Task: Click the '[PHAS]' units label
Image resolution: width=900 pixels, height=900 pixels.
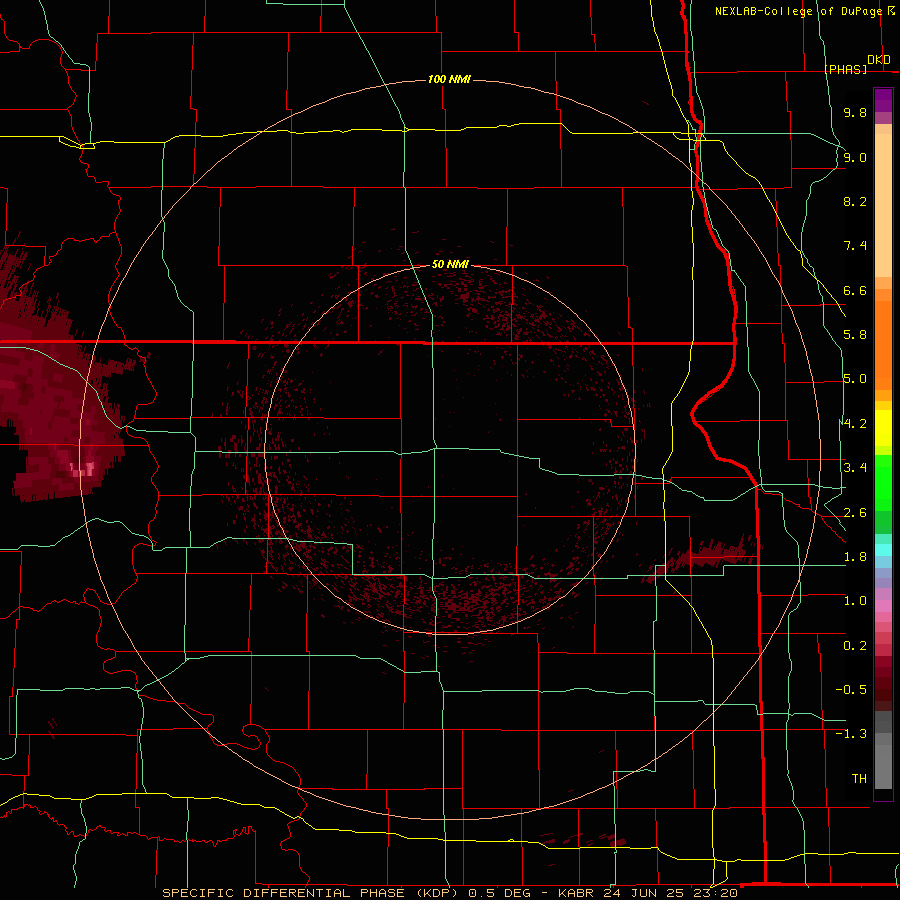Action: 846,69
